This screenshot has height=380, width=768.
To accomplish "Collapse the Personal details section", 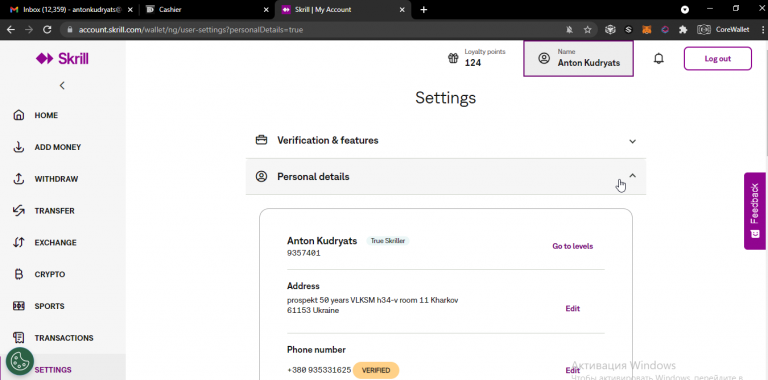I will click(x=446, y=176).
